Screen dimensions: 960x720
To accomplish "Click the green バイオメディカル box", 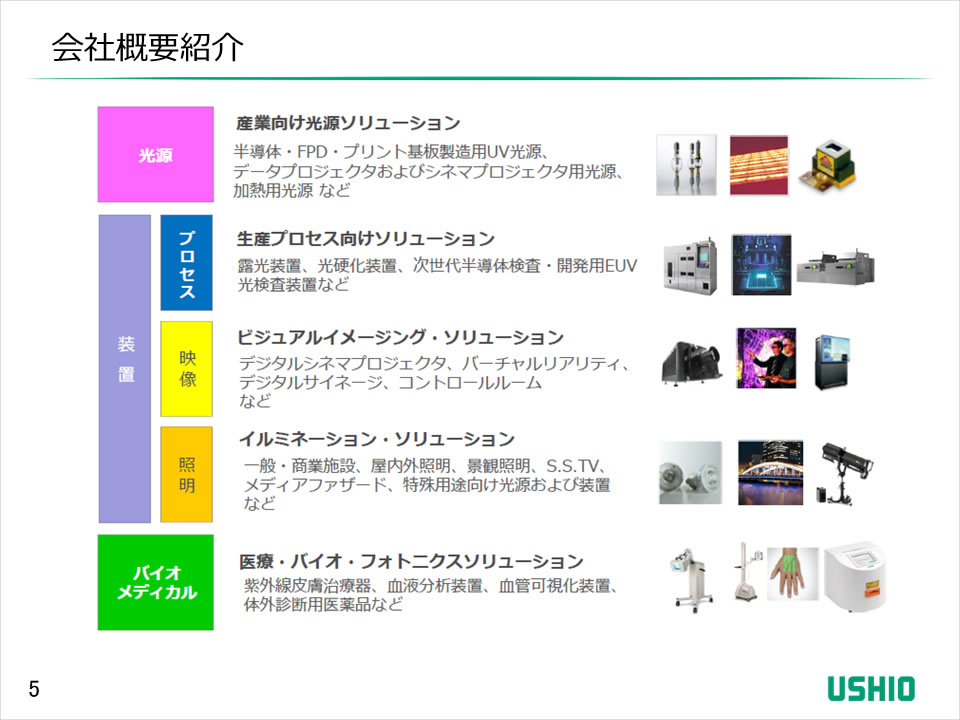I will (155, 582).
